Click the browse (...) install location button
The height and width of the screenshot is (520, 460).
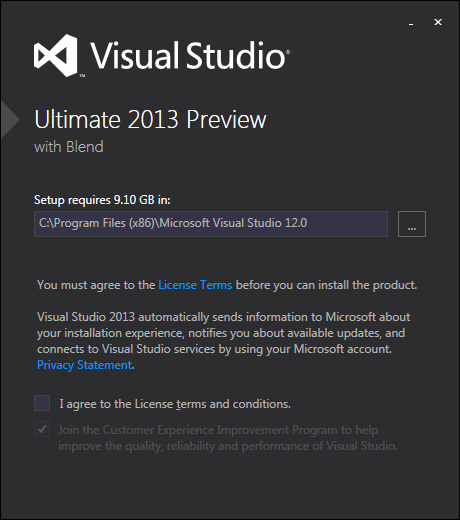[412, 224]
